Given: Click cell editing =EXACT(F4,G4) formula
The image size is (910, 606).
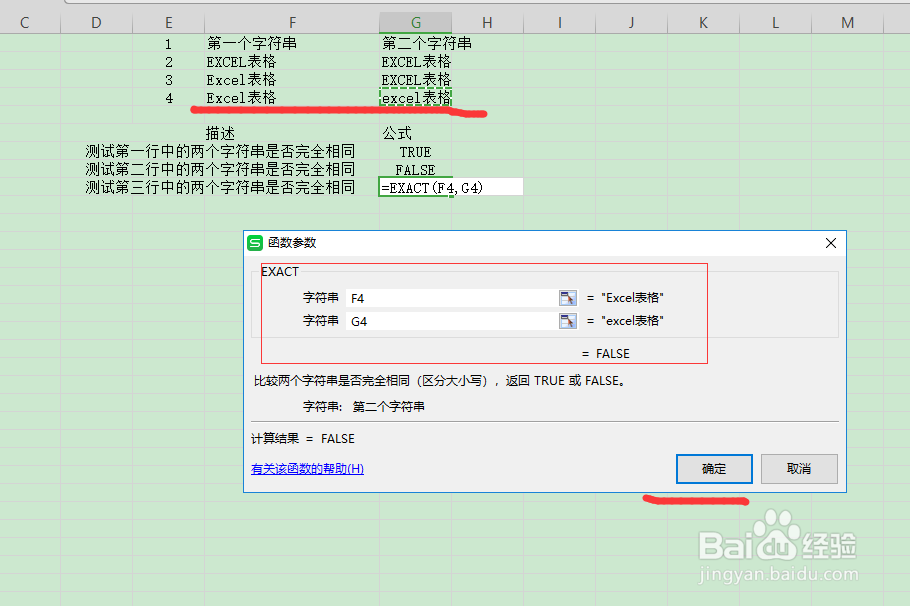Looking at the screenshot, I should [450, 187].
